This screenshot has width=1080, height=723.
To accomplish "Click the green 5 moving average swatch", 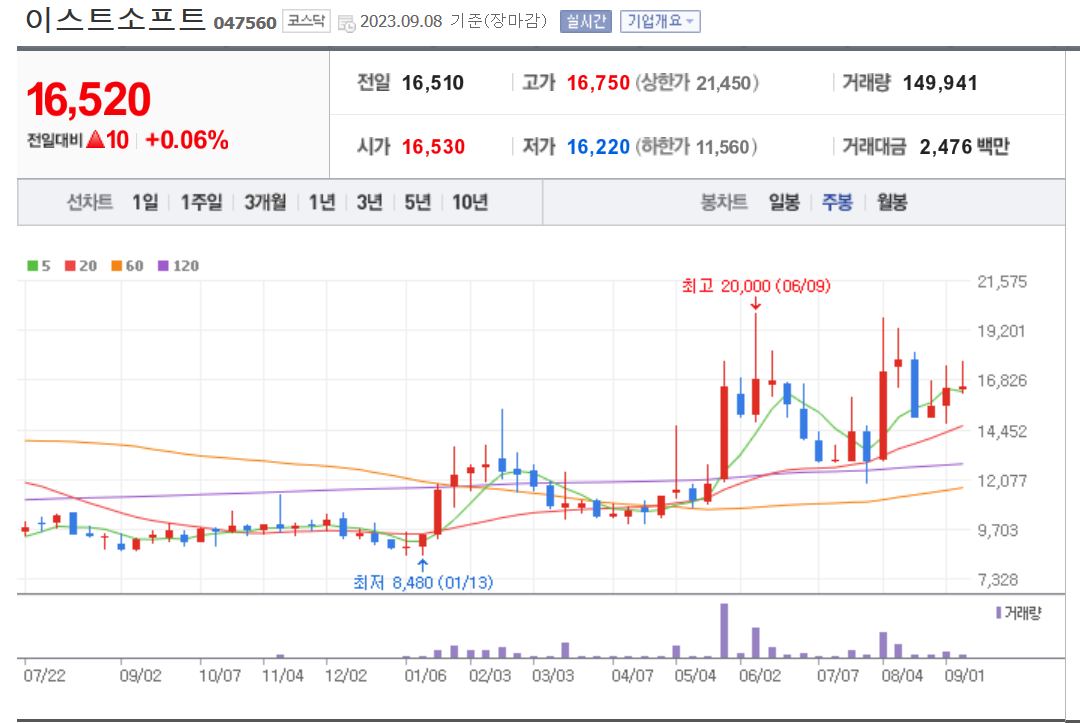I will pos(32,266).
